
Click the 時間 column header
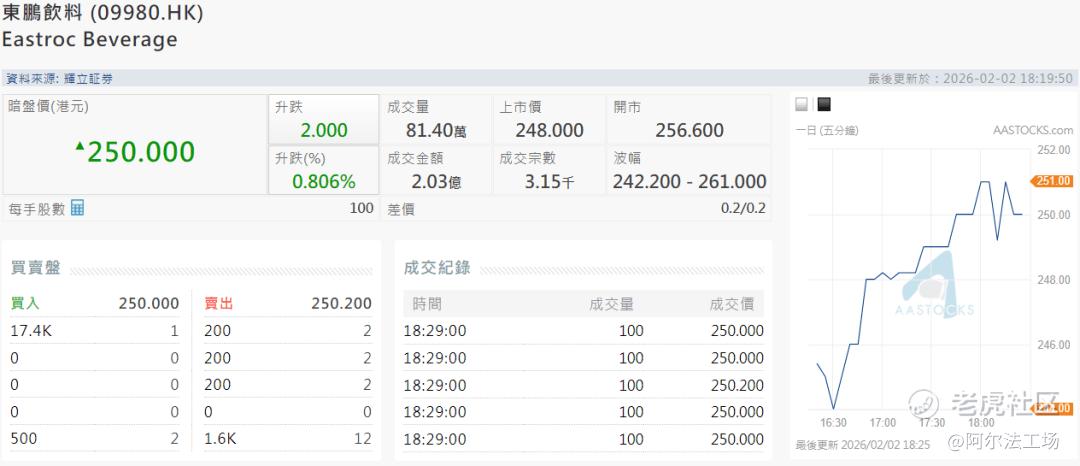coord(427,304)
